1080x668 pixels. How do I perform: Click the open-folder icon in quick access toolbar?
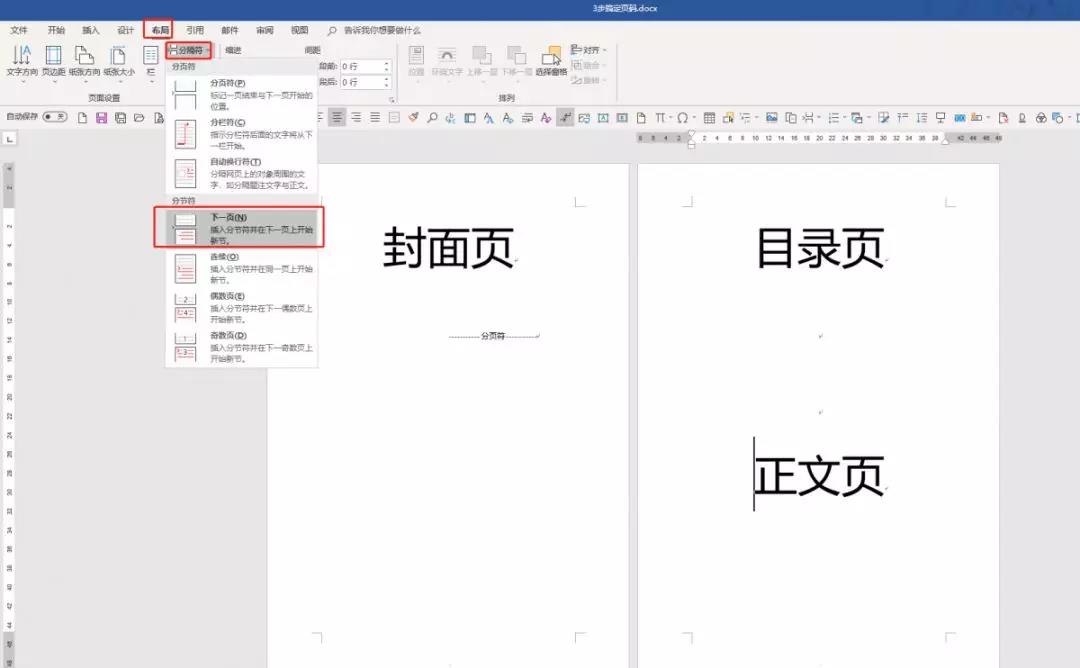(138, 117)
